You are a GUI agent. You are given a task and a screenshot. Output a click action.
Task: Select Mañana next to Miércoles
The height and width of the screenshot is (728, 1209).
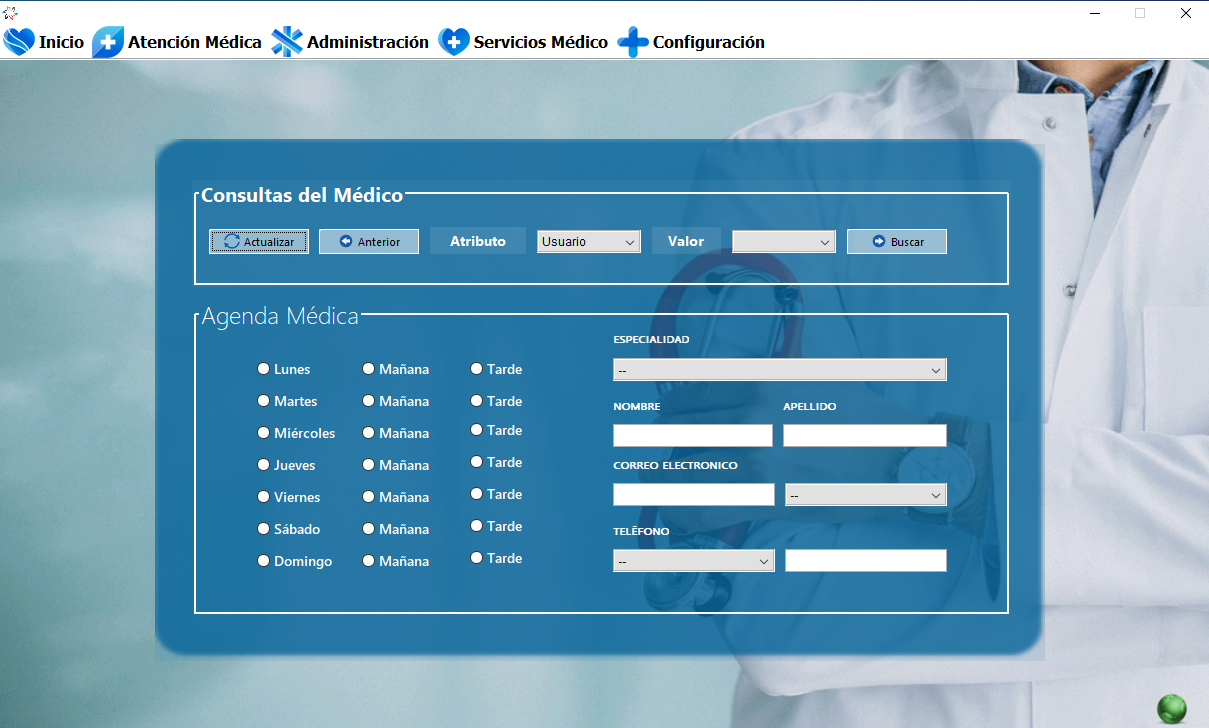click(368, 432)
